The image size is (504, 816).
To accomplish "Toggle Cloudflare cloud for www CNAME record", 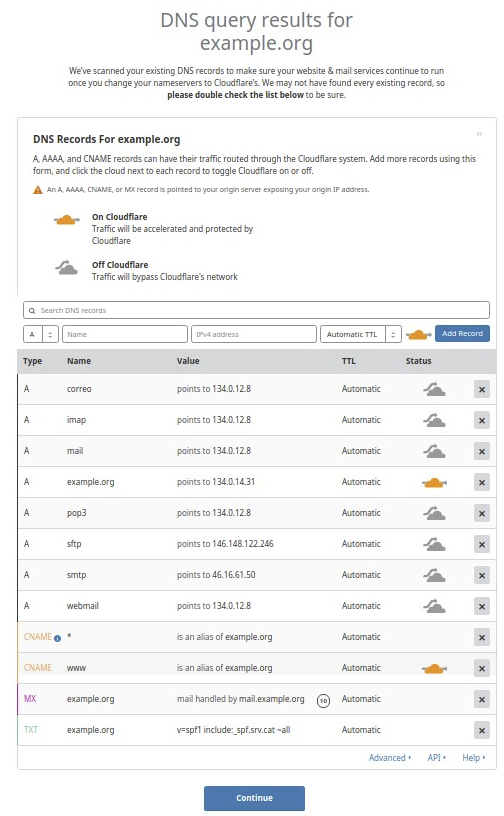I will (x=434, y=669).
